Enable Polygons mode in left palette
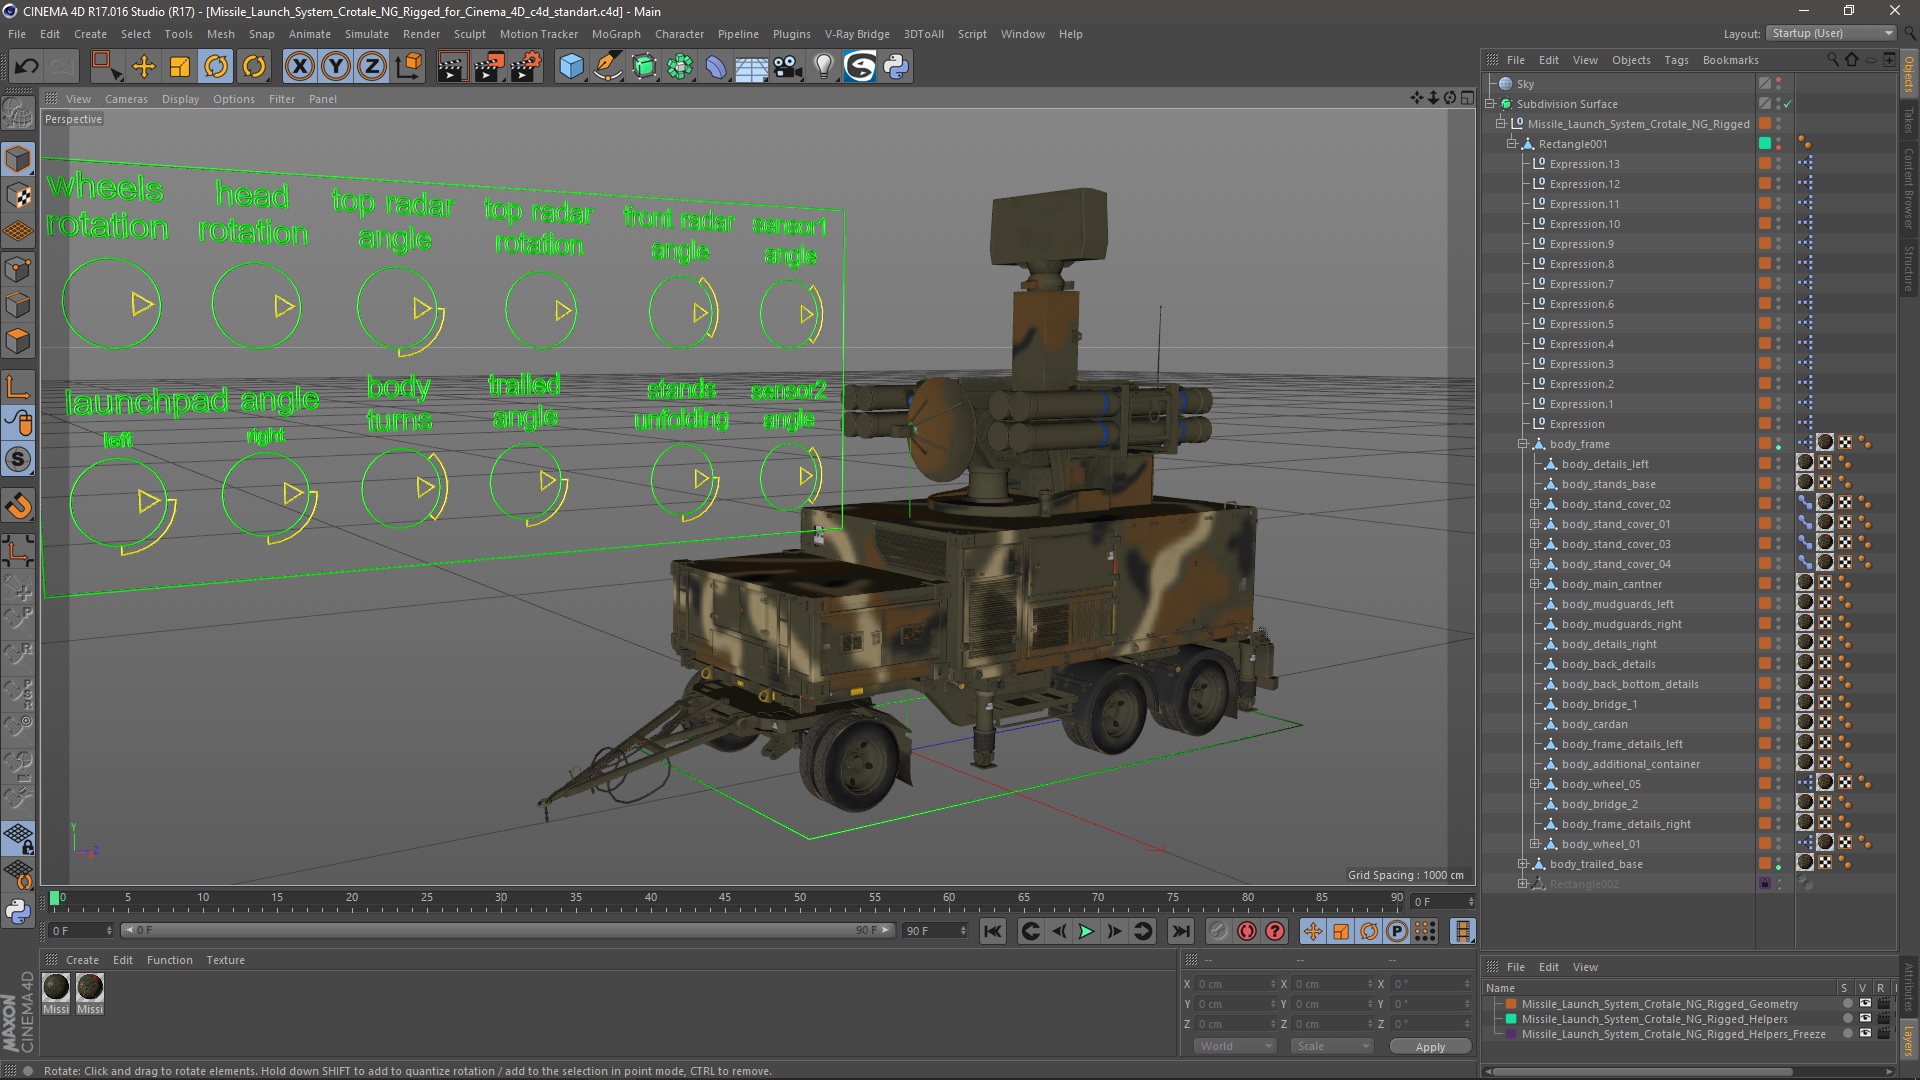Screen dimensions: 1920x1080 (18, 342)
